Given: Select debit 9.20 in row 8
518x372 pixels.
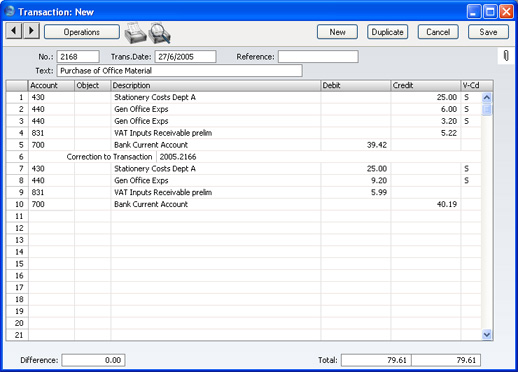Looking at the screenshot, I should (x=379, y=181).
